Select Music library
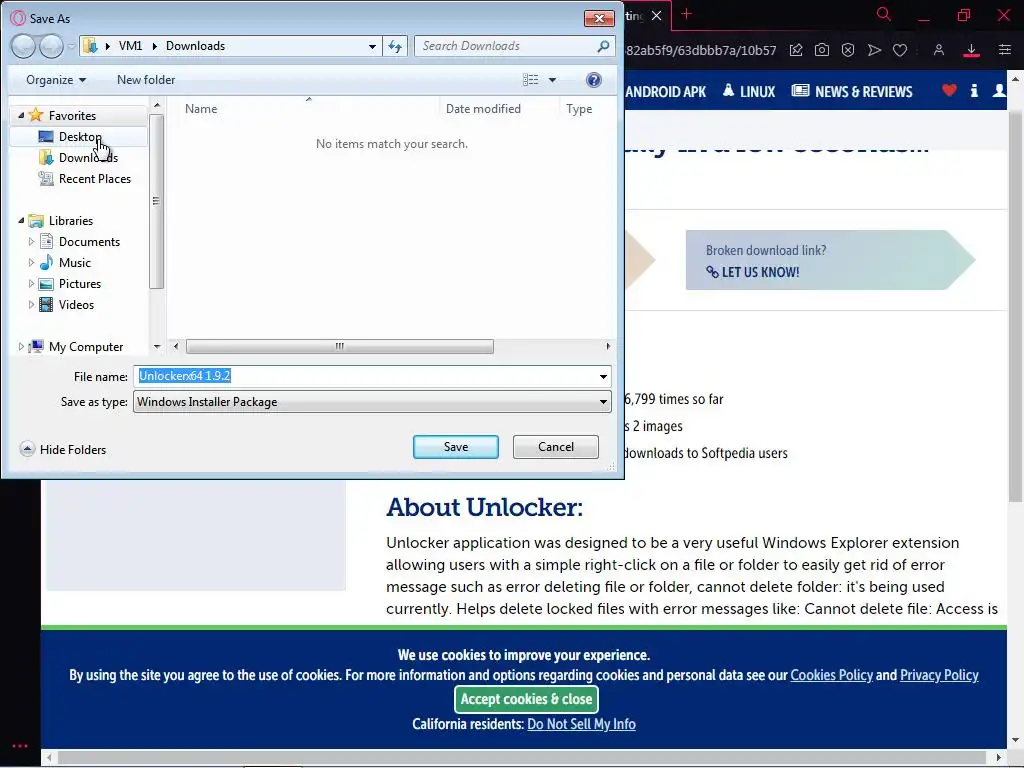Viewport: 1024px width, 768px height. pos(65,263)
